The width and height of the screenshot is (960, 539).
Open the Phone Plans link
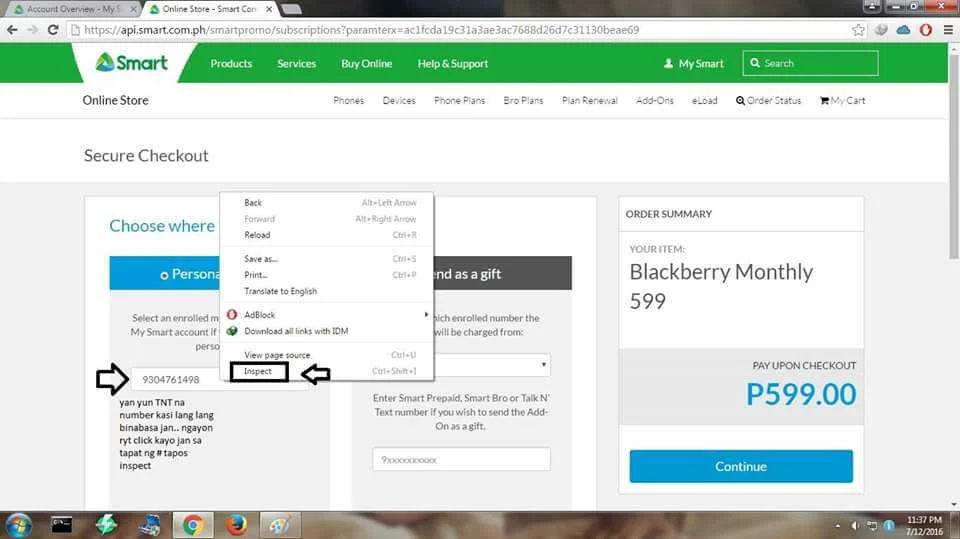coord(459,100)
